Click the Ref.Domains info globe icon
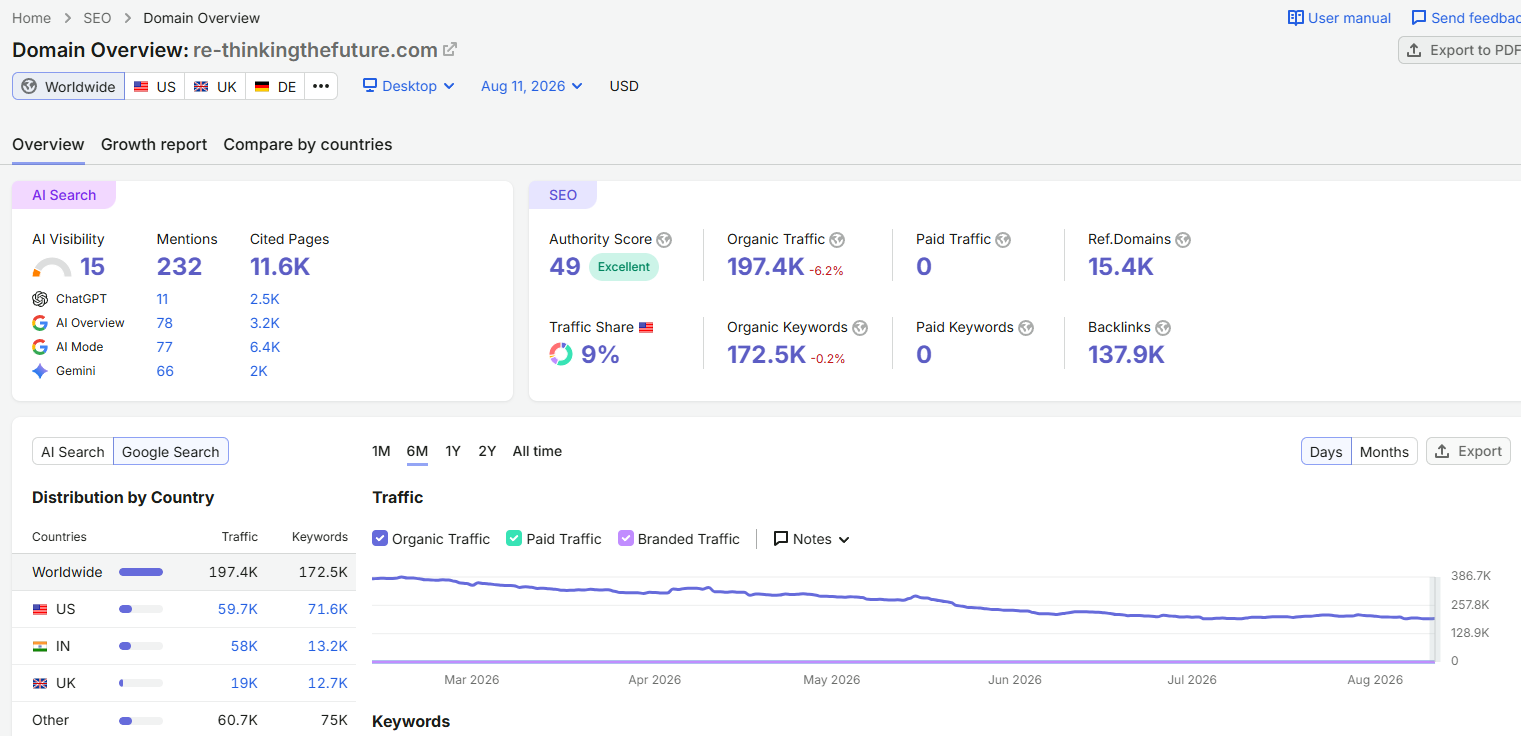The width and height of the screenshot is (1521, 736). pos(1183,240)
